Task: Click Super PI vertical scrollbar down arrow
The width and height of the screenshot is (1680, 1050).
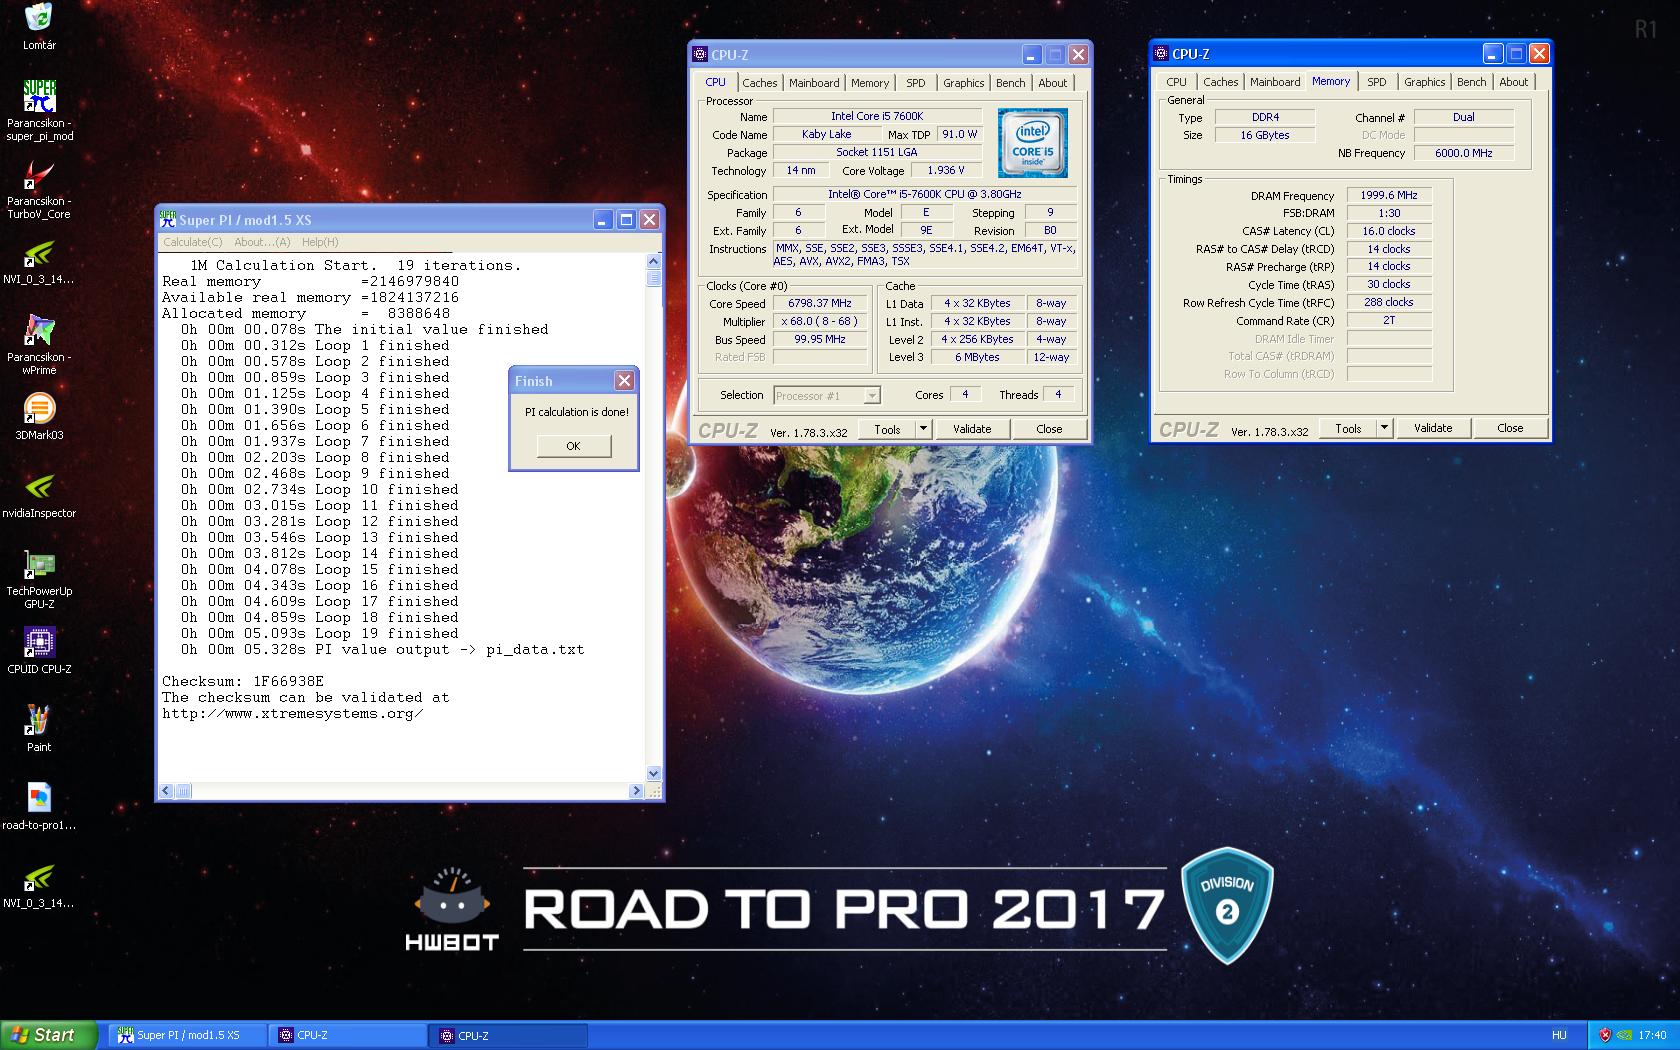Action: coord(654,773)
